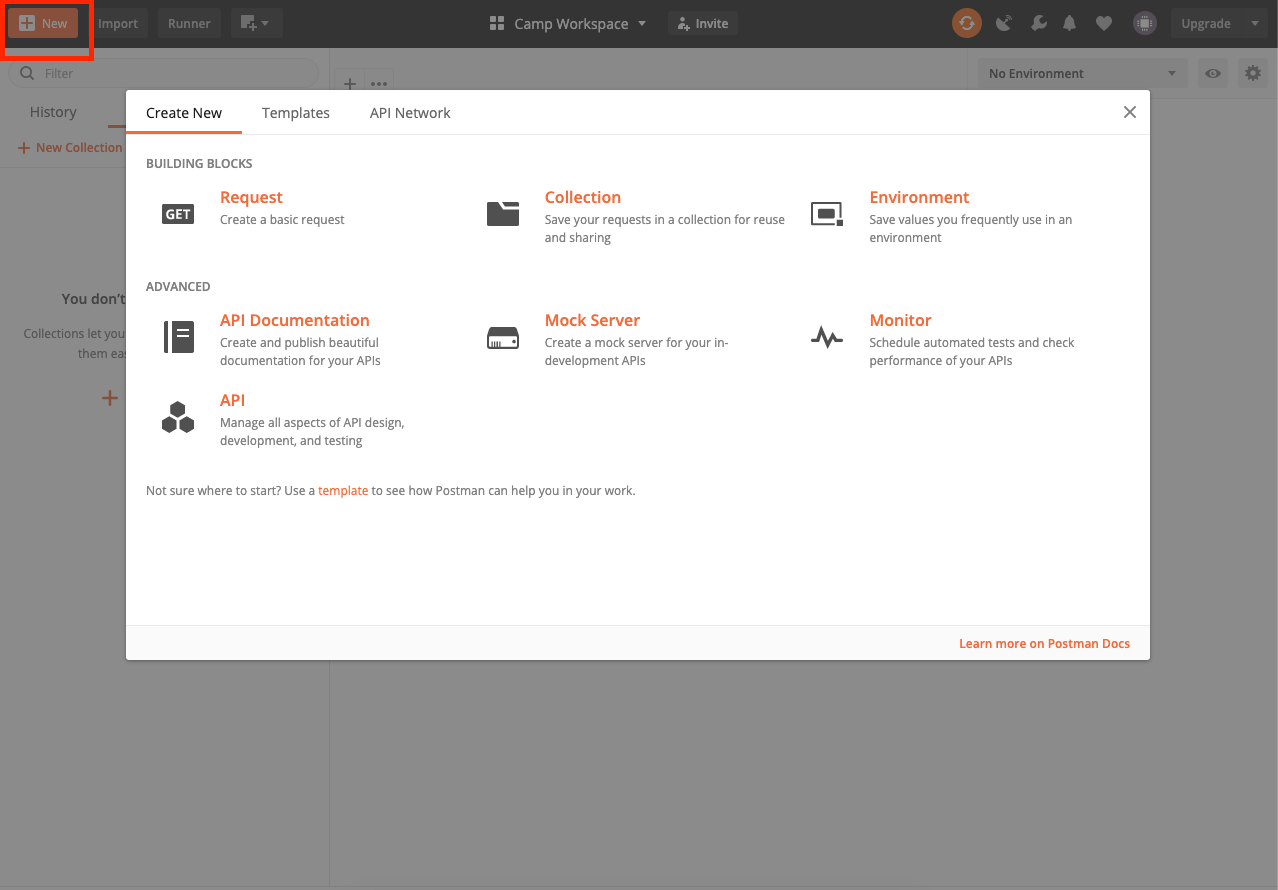Click the Collection title link

point(583,197)
